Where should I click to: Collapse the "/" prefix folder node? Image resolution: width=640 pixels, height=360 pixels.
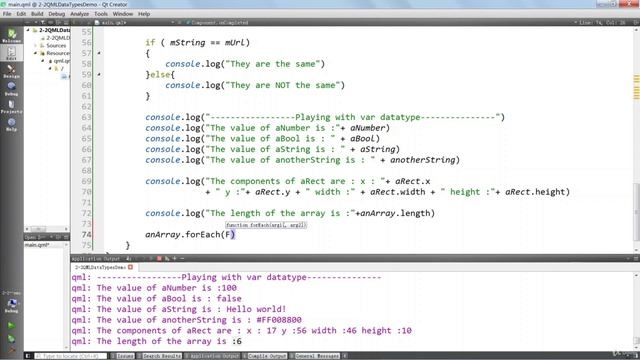click(50, 69)
